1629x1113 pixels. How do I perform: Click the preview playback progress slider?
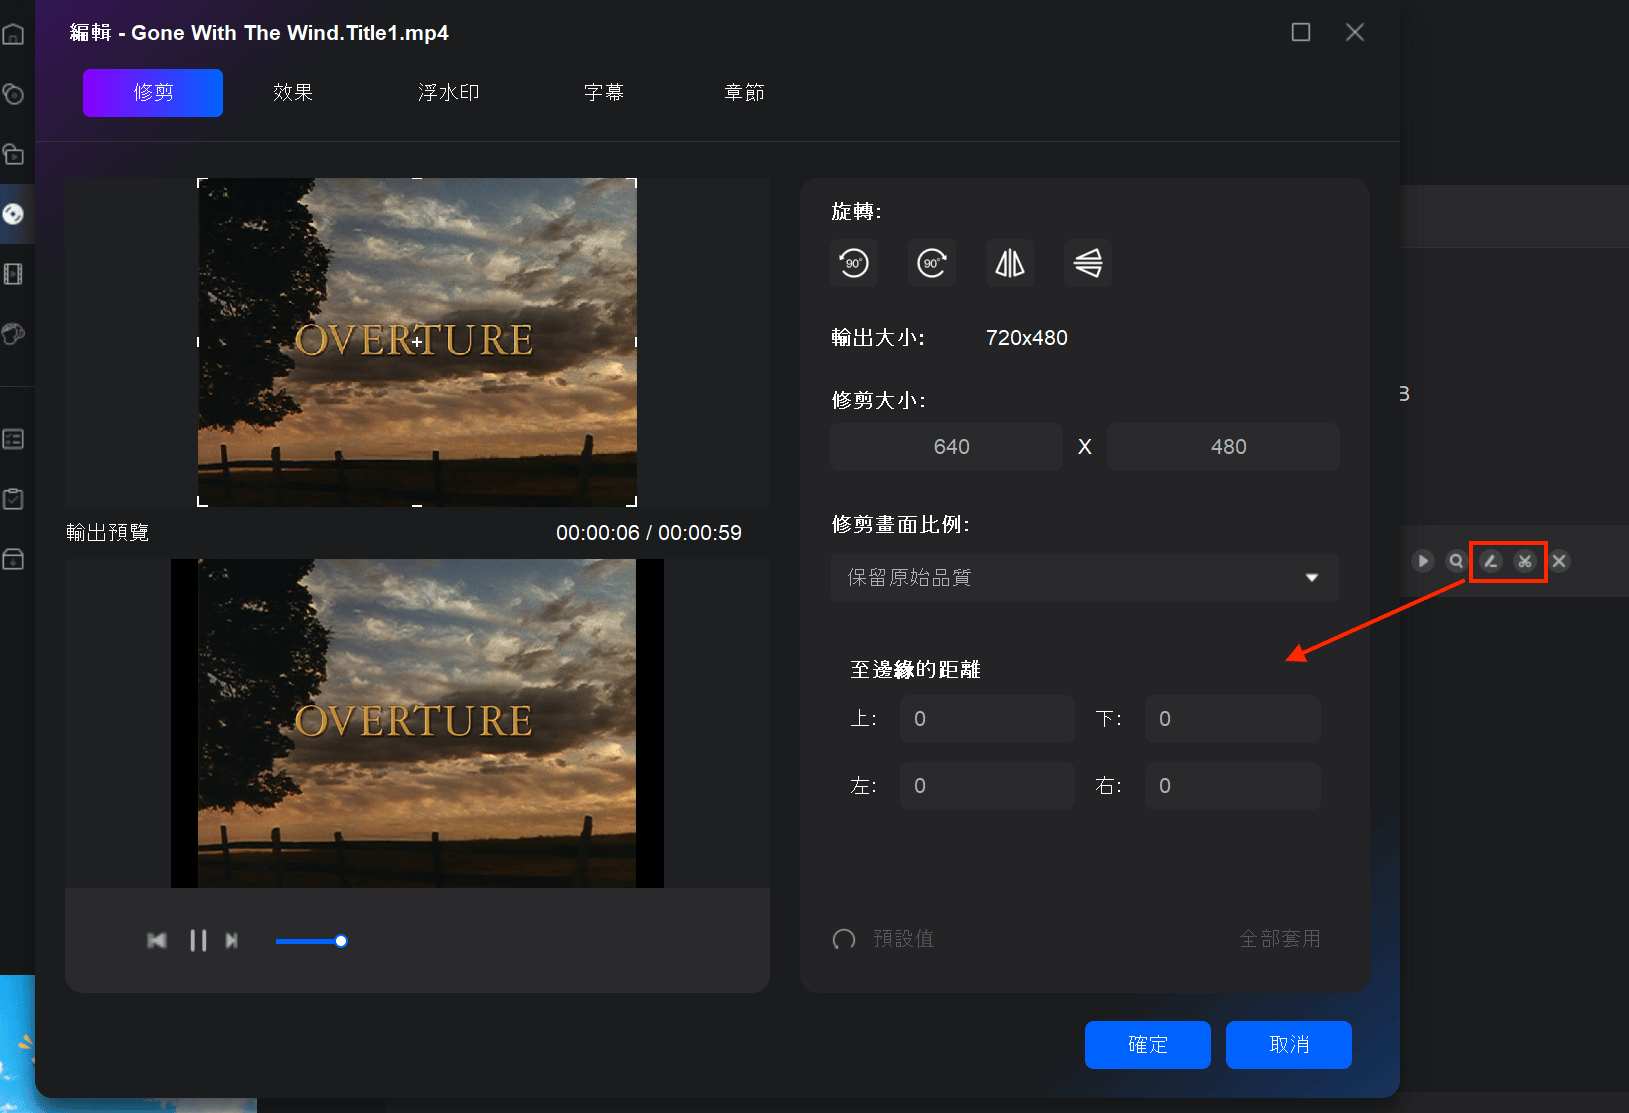[x=311, y=941]
